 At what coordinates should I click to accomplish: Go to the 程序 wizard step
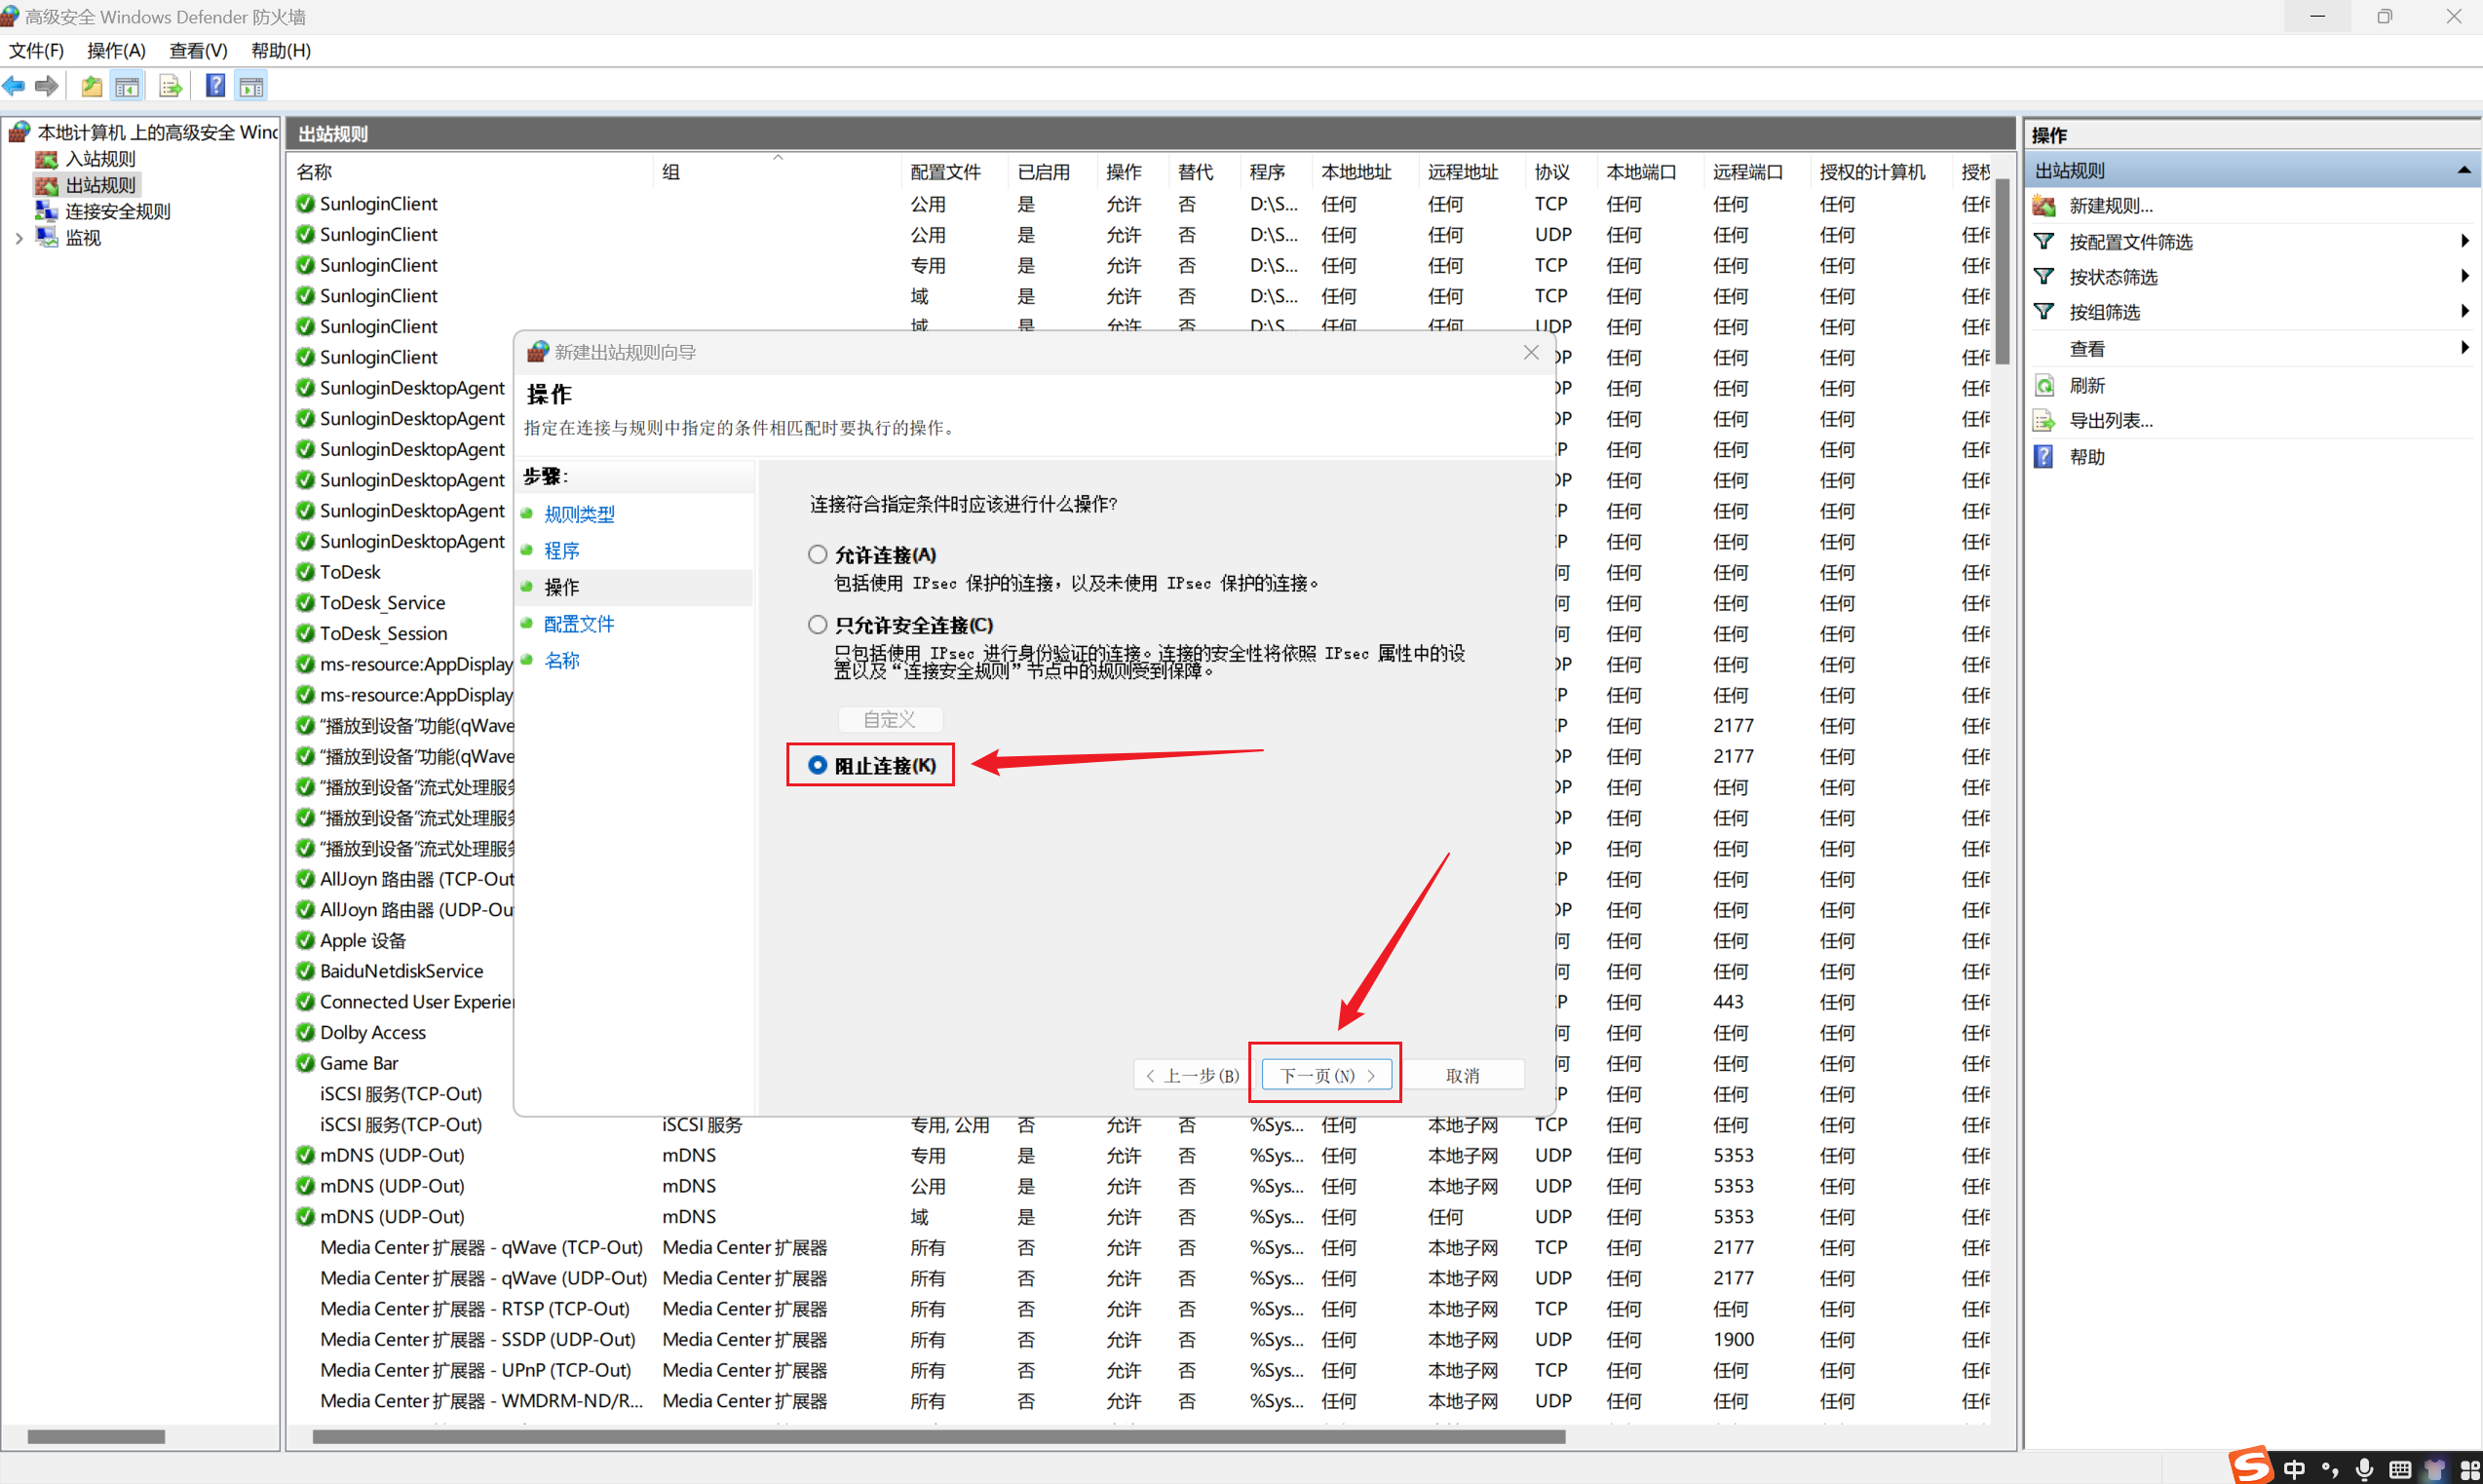[x=561, y=551]
